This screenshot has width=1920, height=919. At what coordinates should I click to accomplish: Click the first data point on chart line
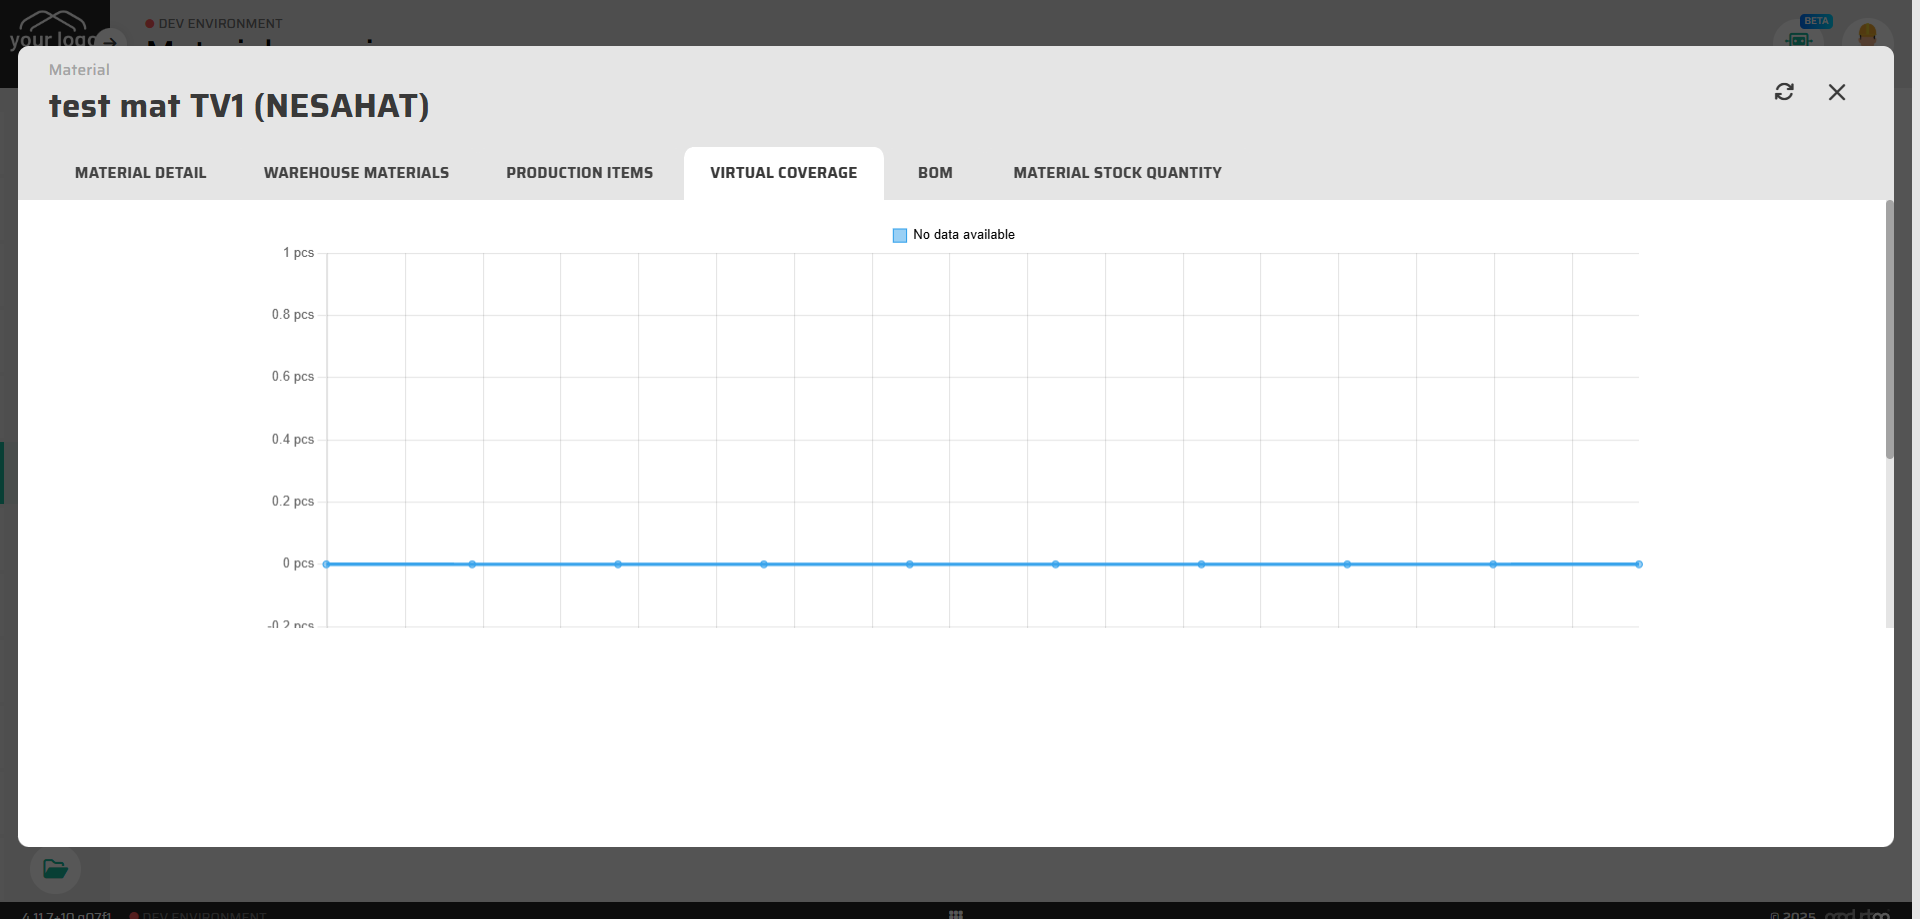click(x=327, y=564)
